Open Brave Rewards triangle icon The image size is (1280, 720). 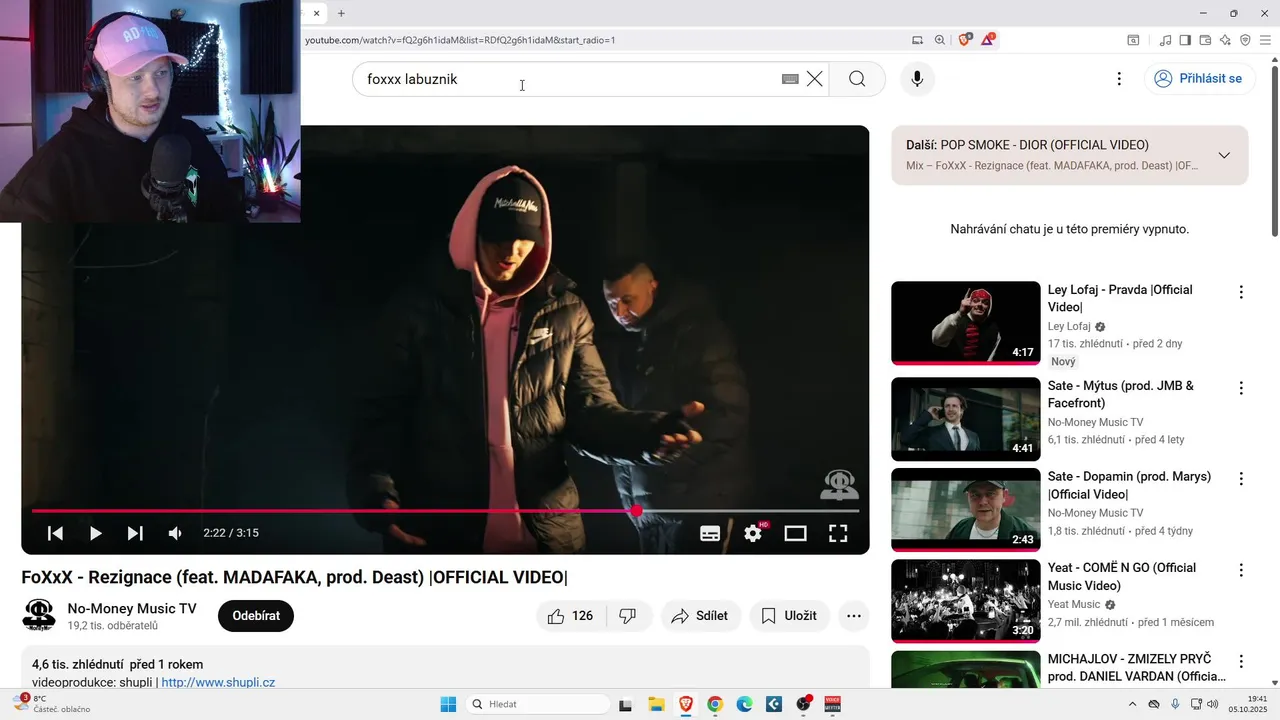click(988, 40)
